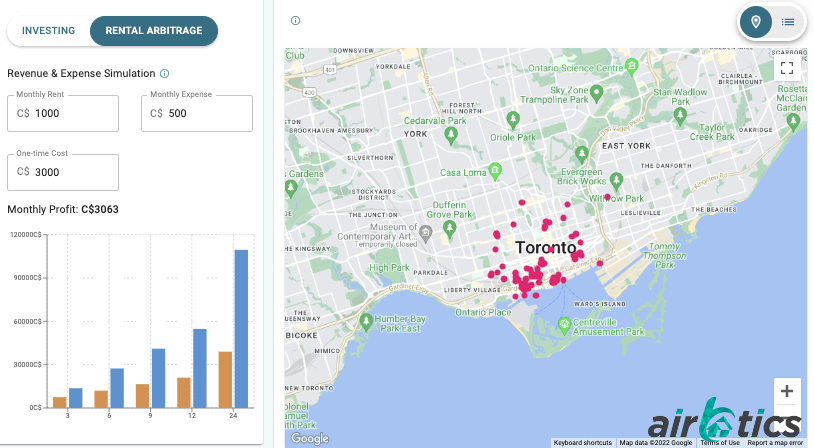Viewport: 814px width, 448px height.
Task: Select Rosetta McClain Gardens marker
Action: tap(793, 122)
